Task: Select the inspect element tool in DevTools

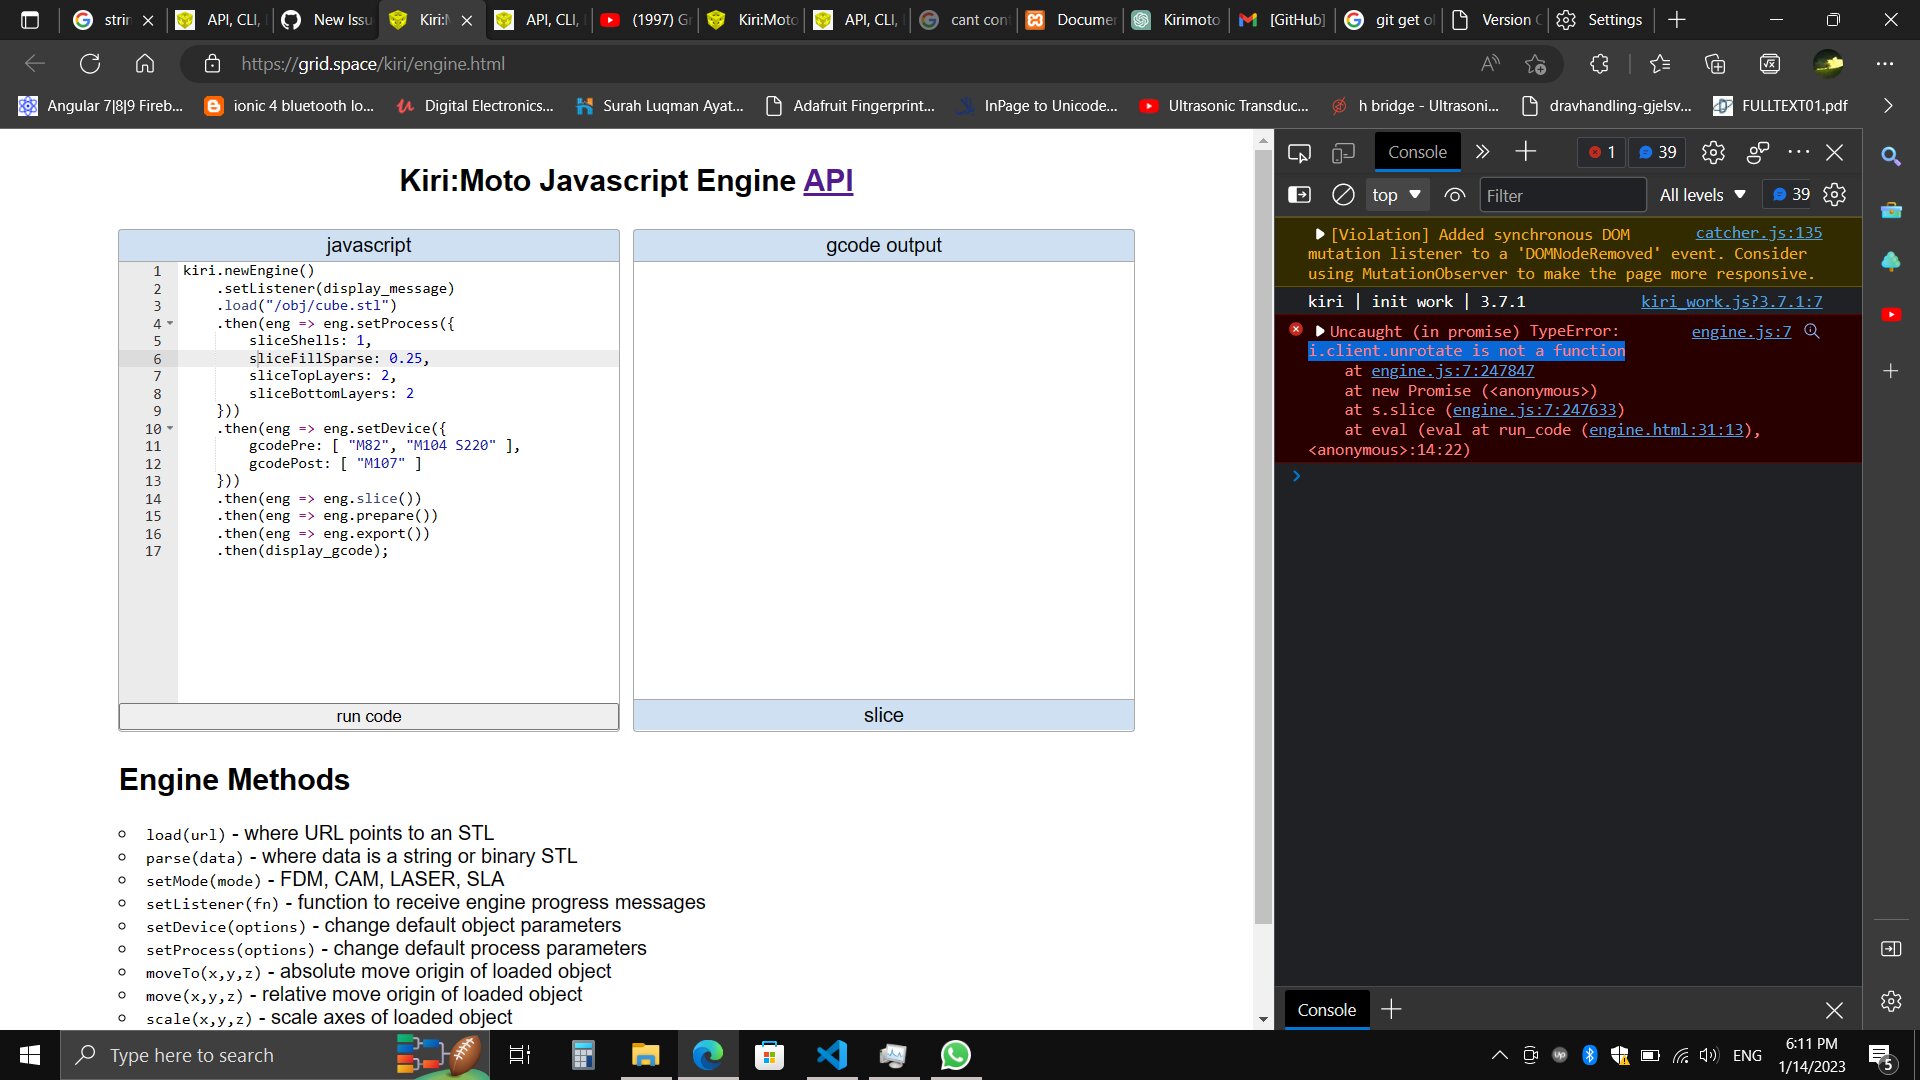Action: tap(1298, 152)
